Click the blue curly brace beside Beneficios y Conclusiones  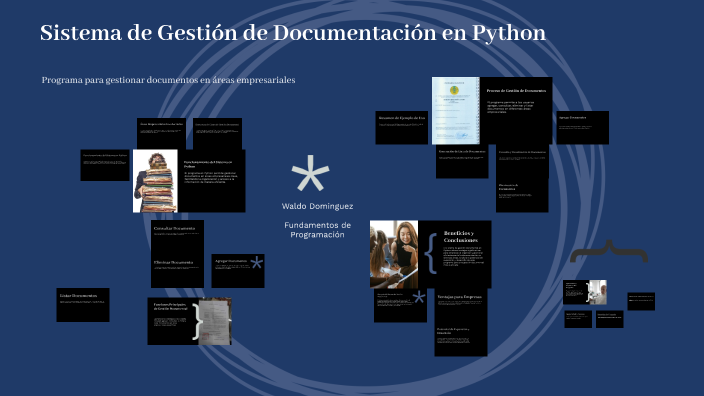click(x=431, y=253)
